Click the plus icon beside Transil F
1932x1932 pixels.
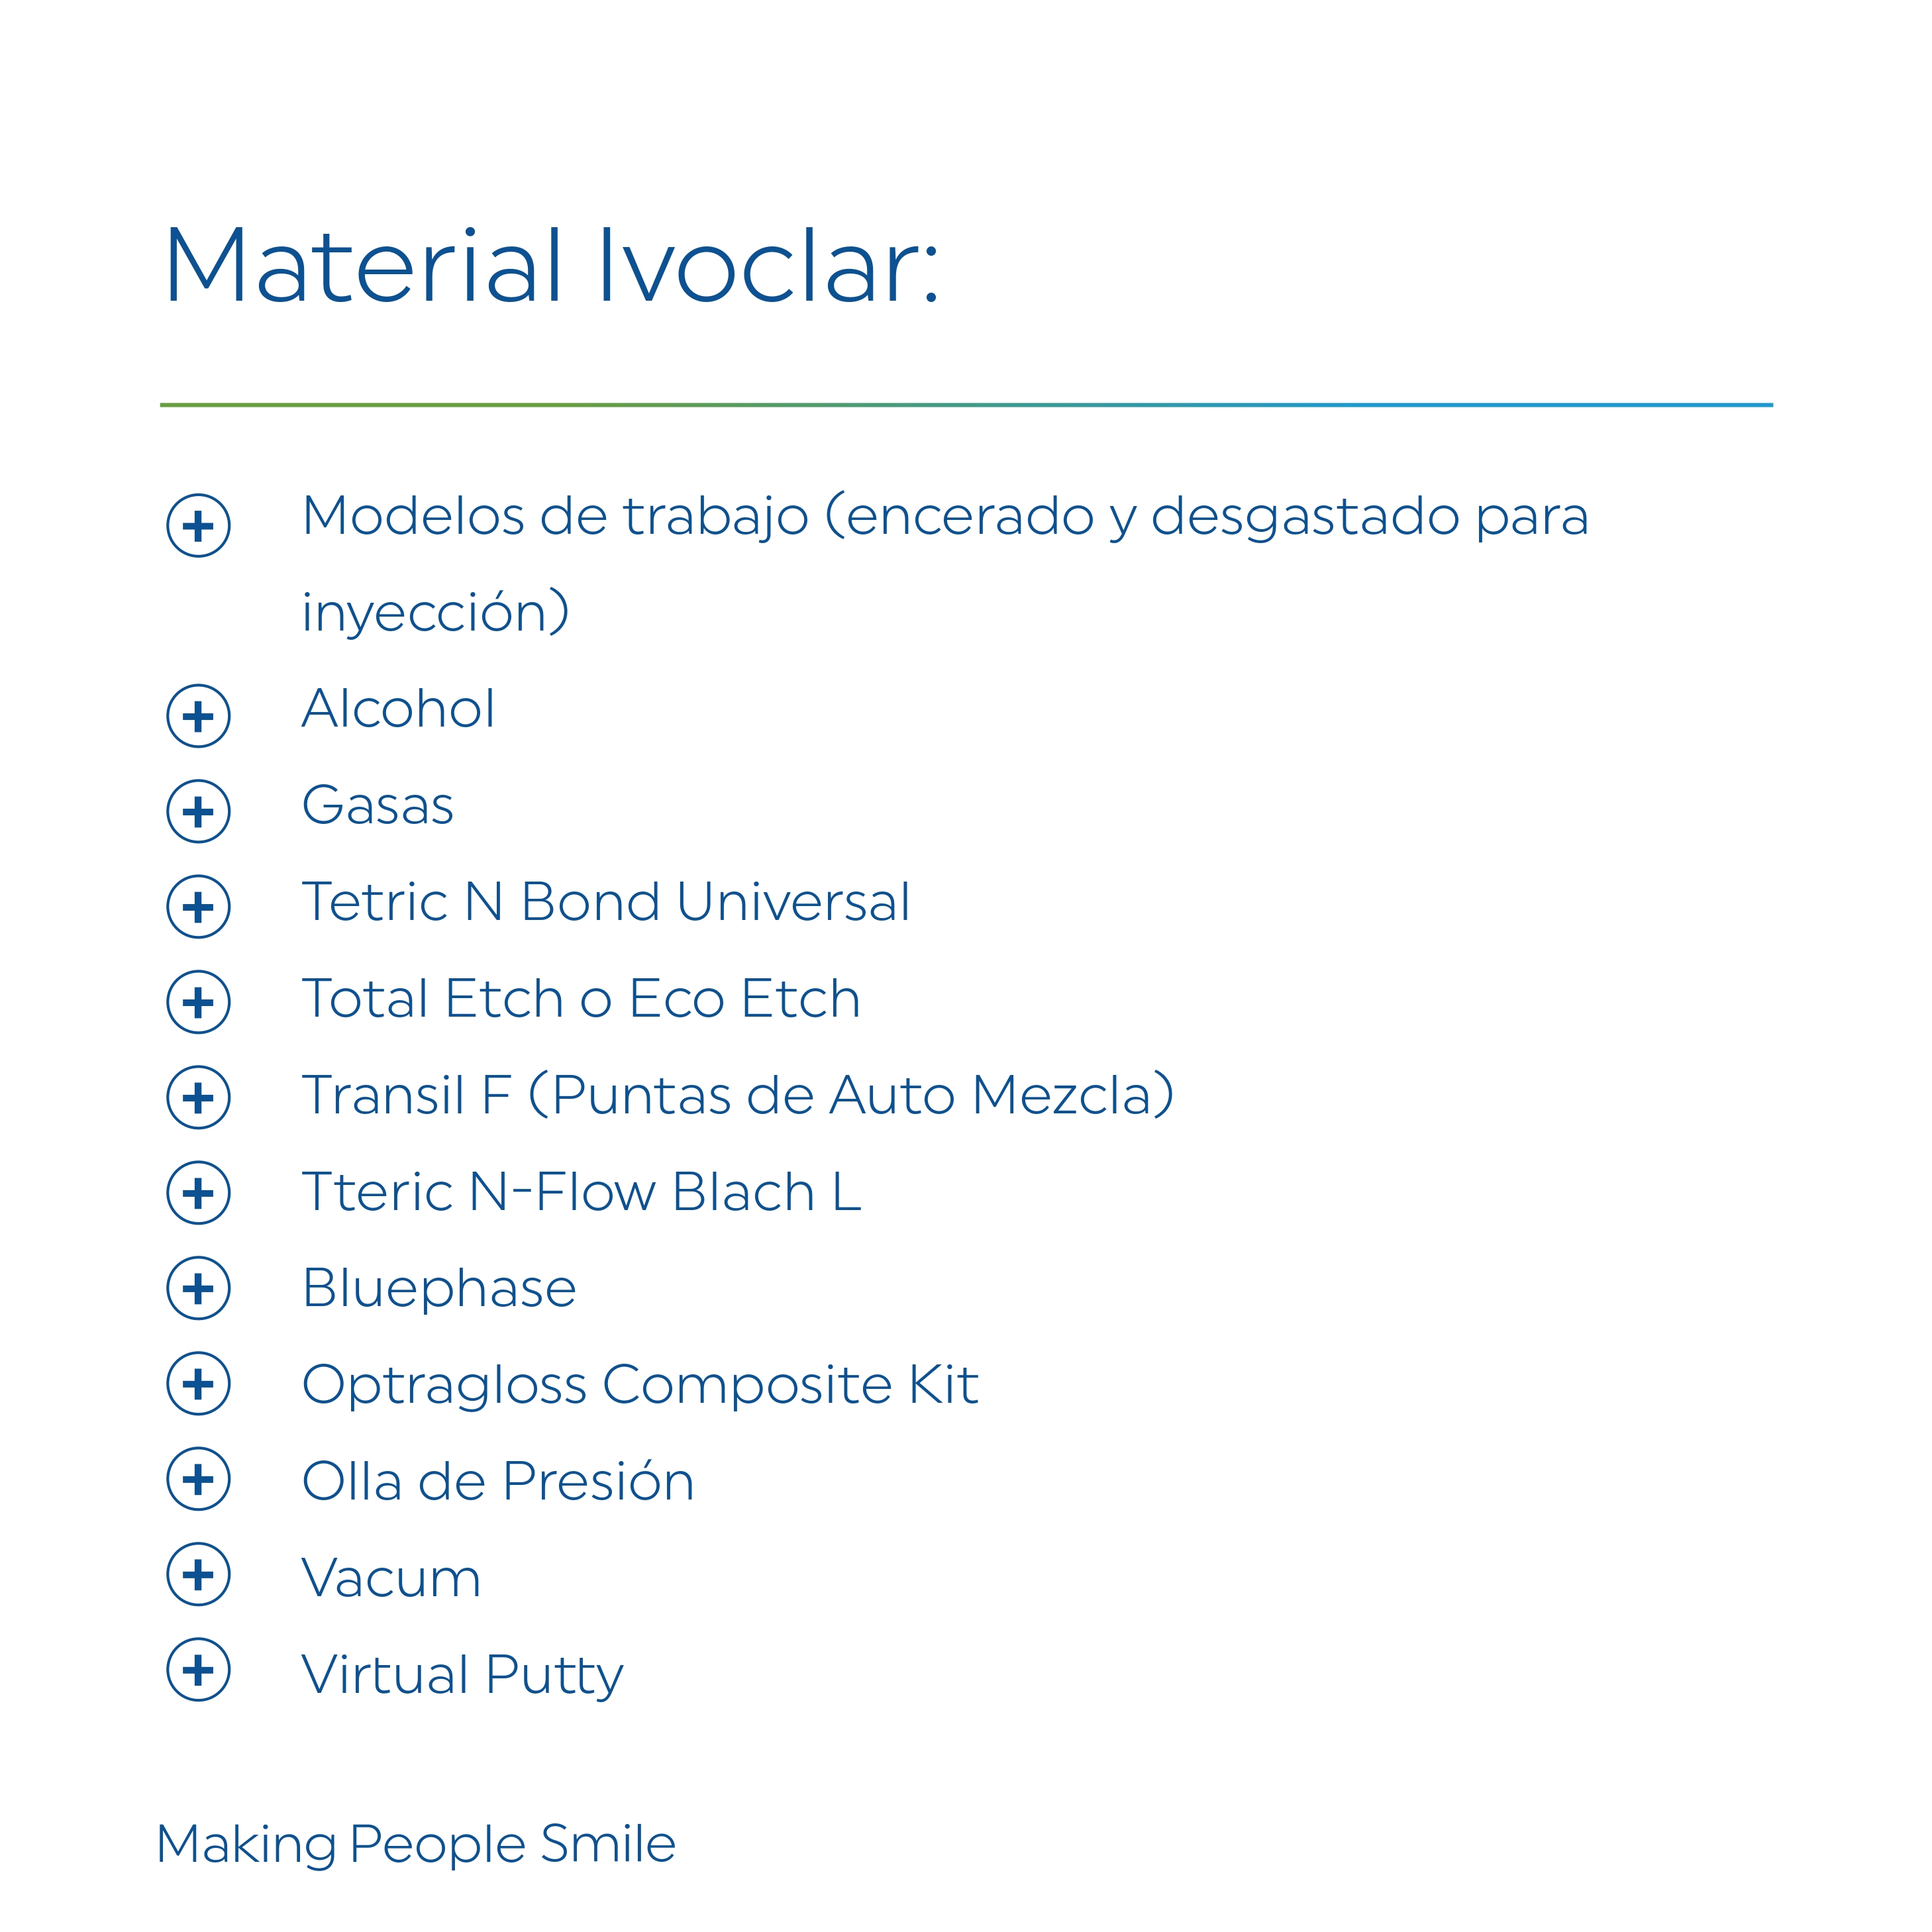pos(198,1097)
